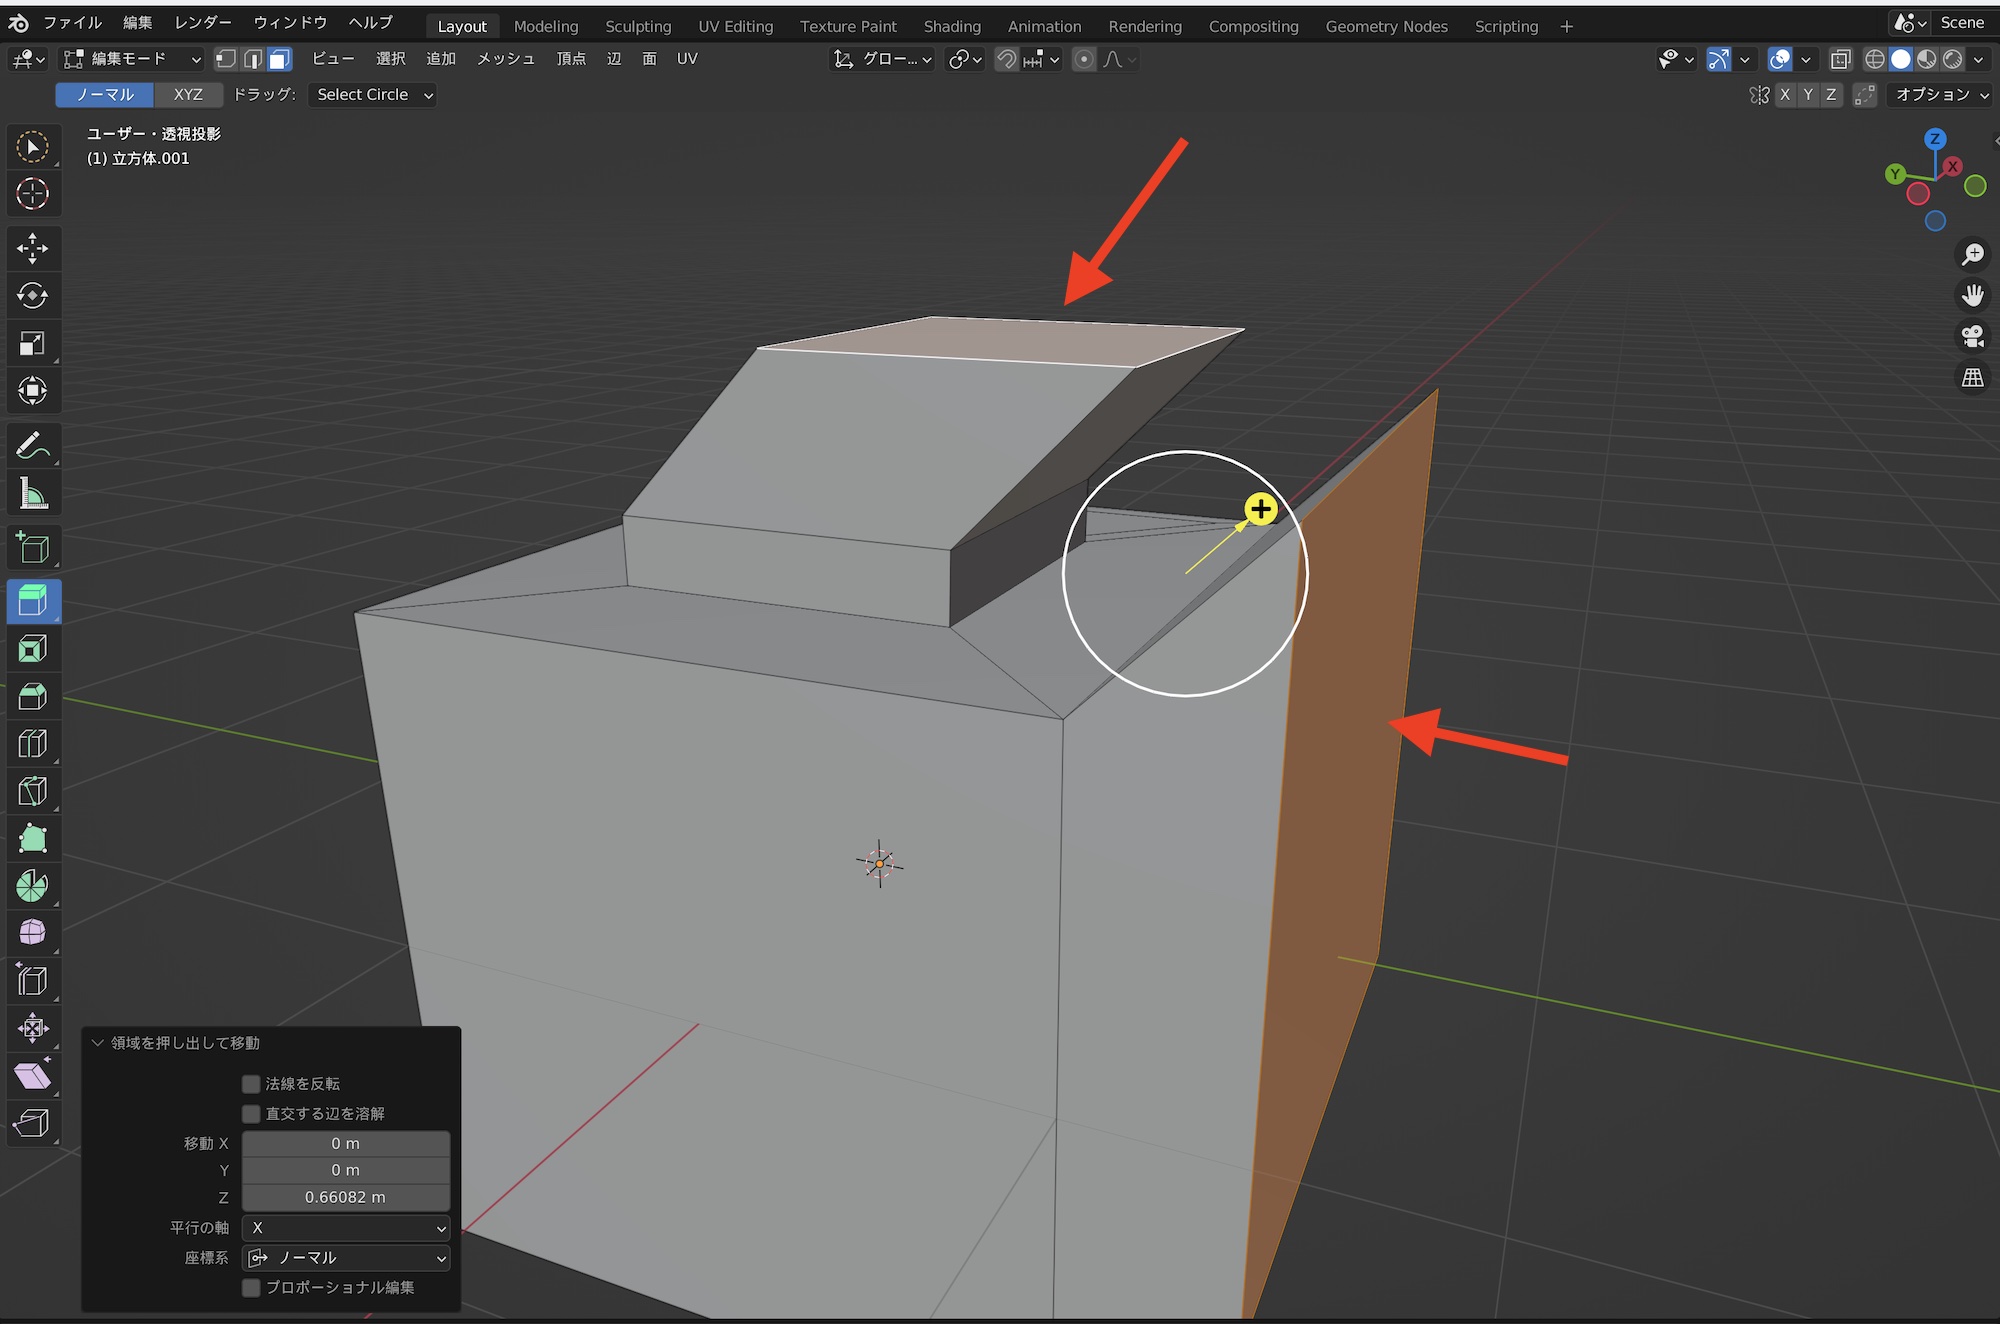
Task: Activate the Annotate pencil tool
Action: pyautogui.click(x=32, y=445)
